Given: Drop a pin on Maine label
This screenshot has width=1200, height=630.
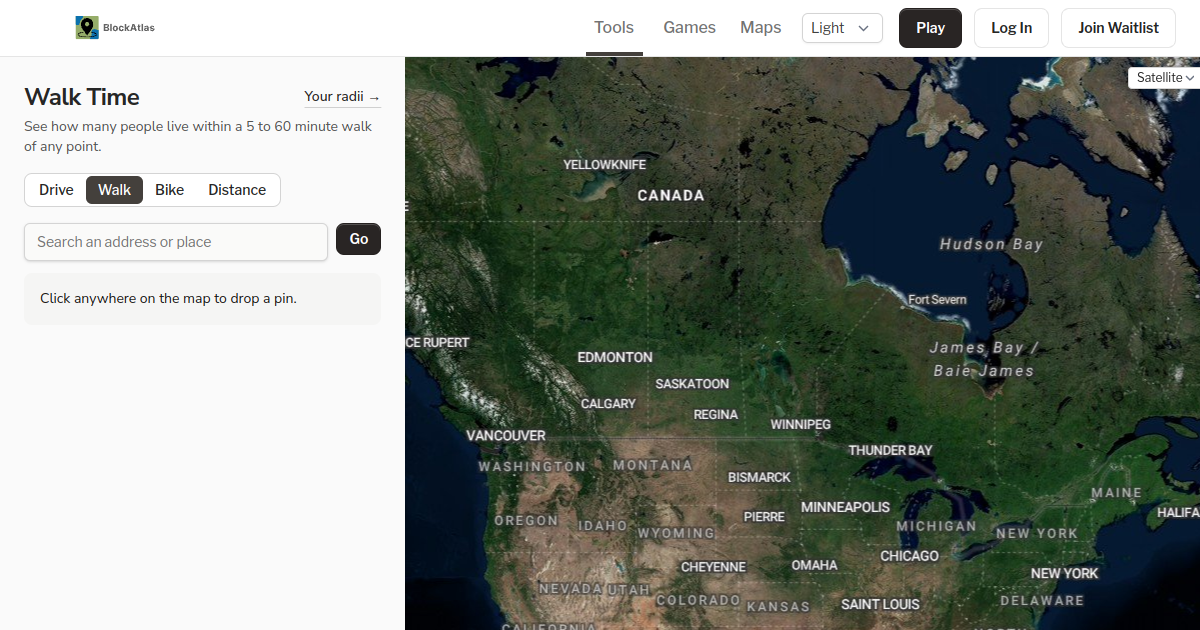Looking at the screenshot, I should tap(1116, 493).
